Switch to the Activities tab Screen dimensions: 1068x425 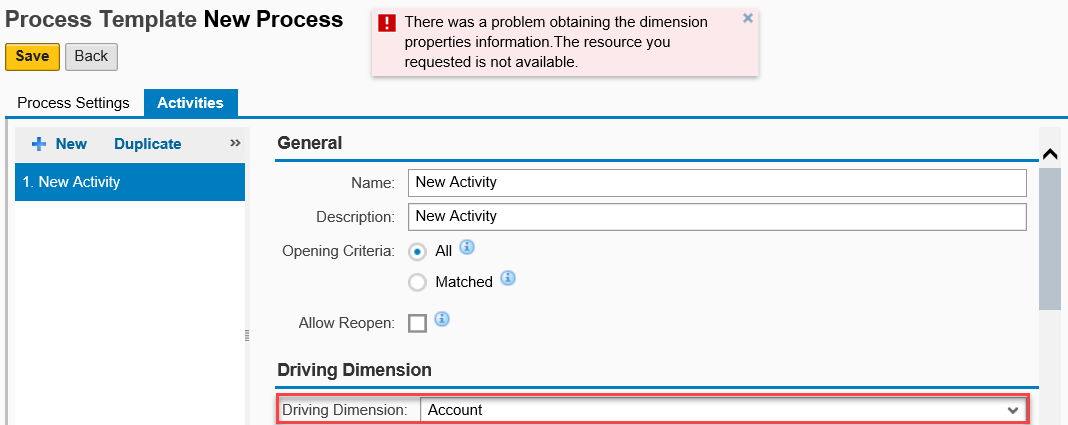point(191,103)
